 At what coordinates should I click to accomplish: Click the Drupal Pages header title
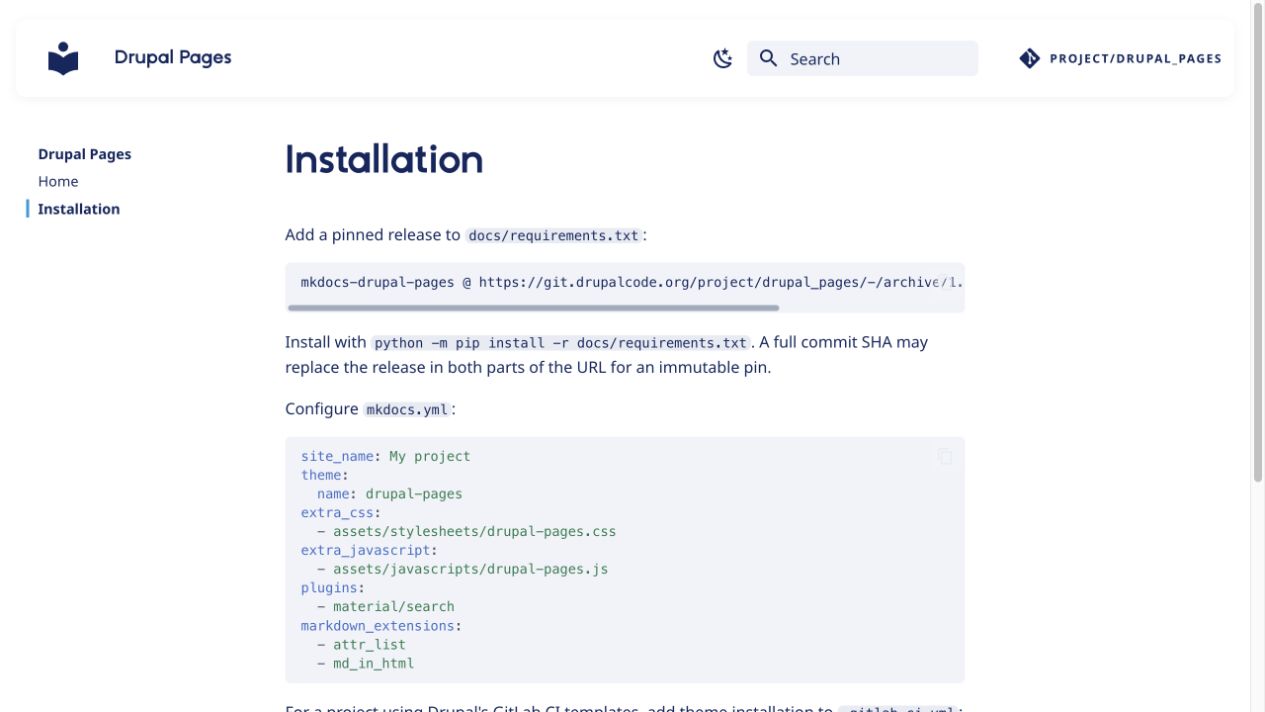point(173,57)
